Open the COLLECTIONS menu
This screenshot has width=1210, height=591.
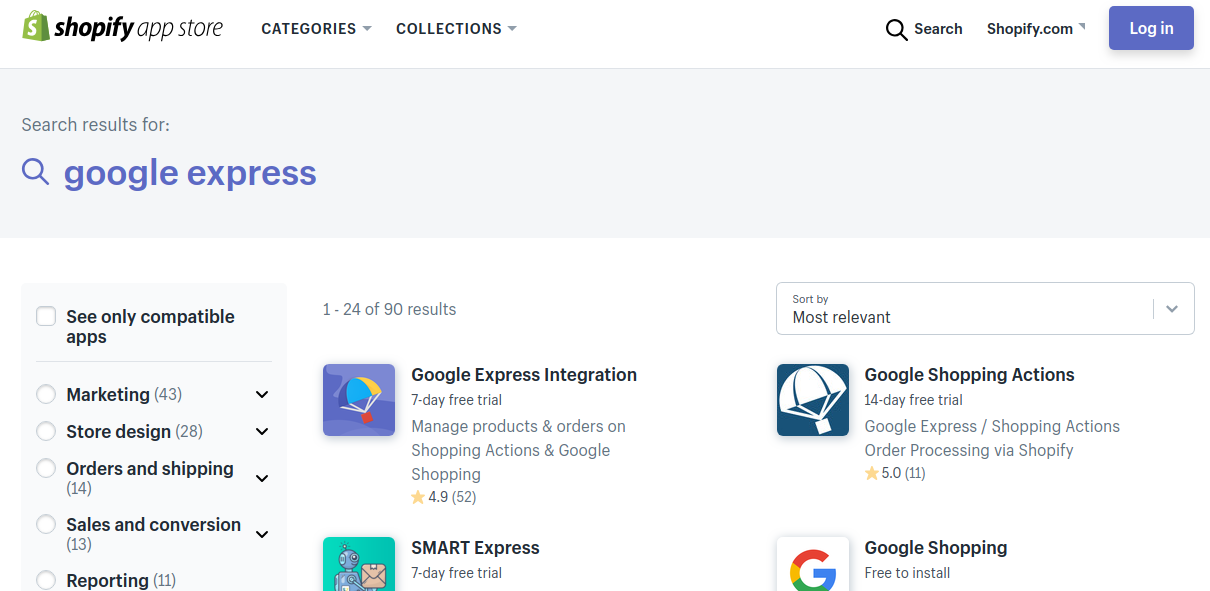(456, 29)
